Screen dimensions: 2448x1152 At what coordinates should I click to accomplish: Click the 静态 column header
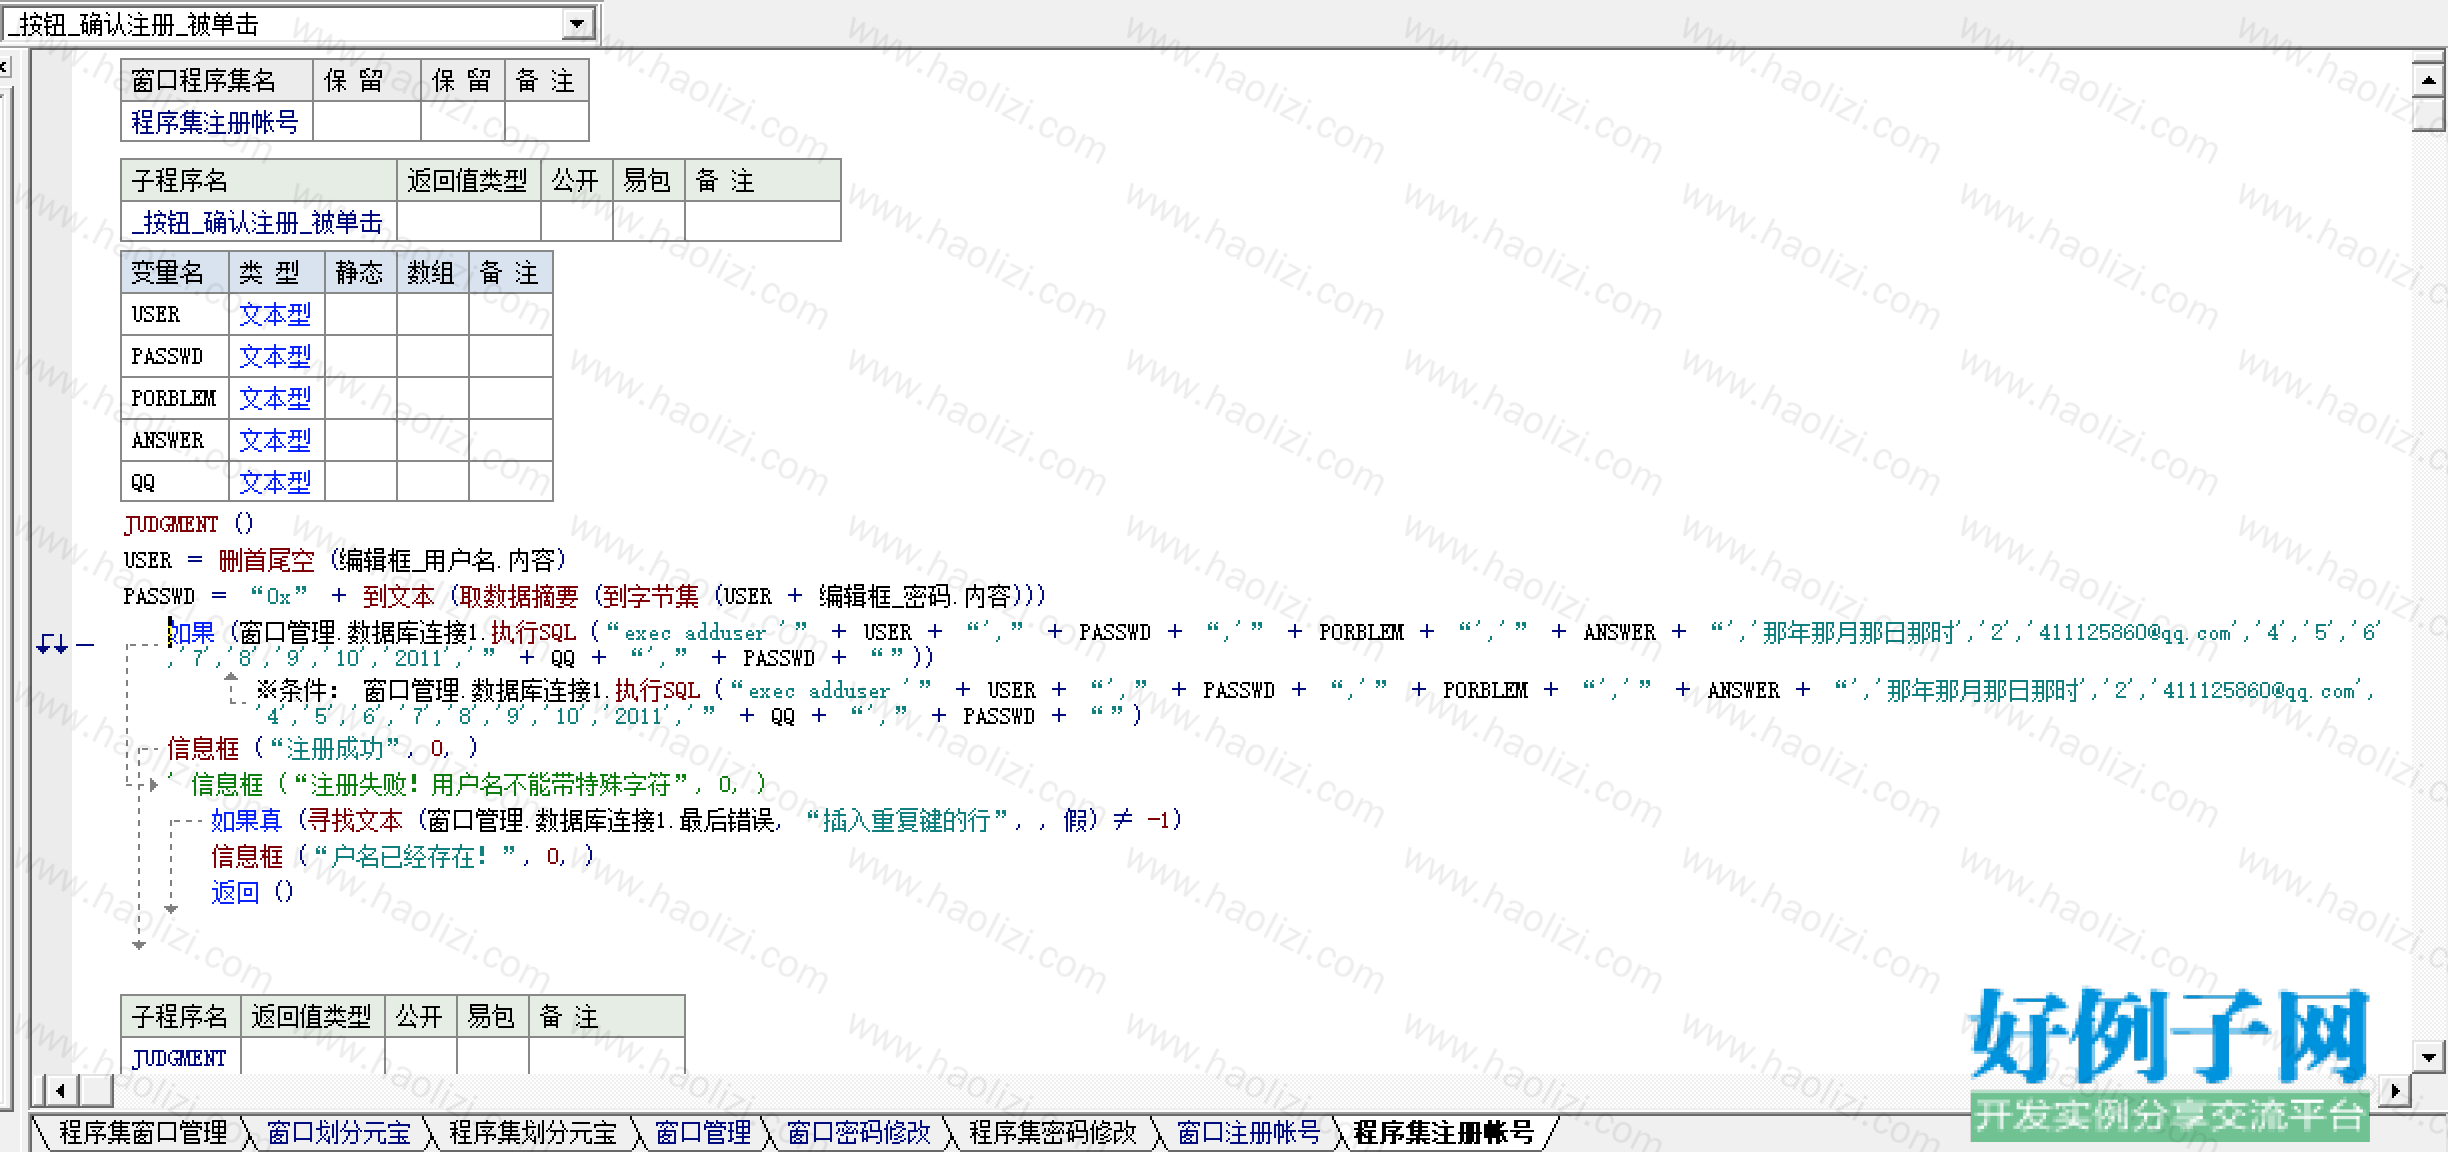point(361,272)
